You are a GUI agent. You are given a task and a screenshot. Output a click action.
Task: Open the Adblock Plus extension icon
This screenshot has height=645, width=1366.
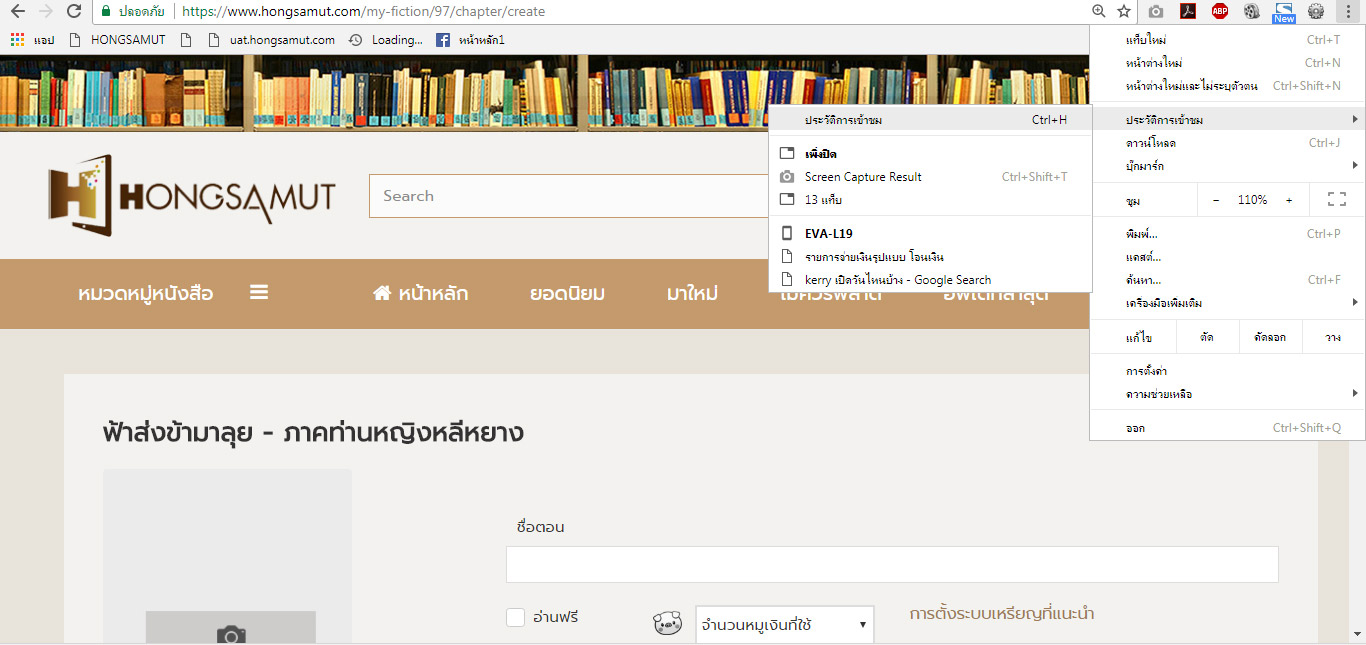point(1219,11)
